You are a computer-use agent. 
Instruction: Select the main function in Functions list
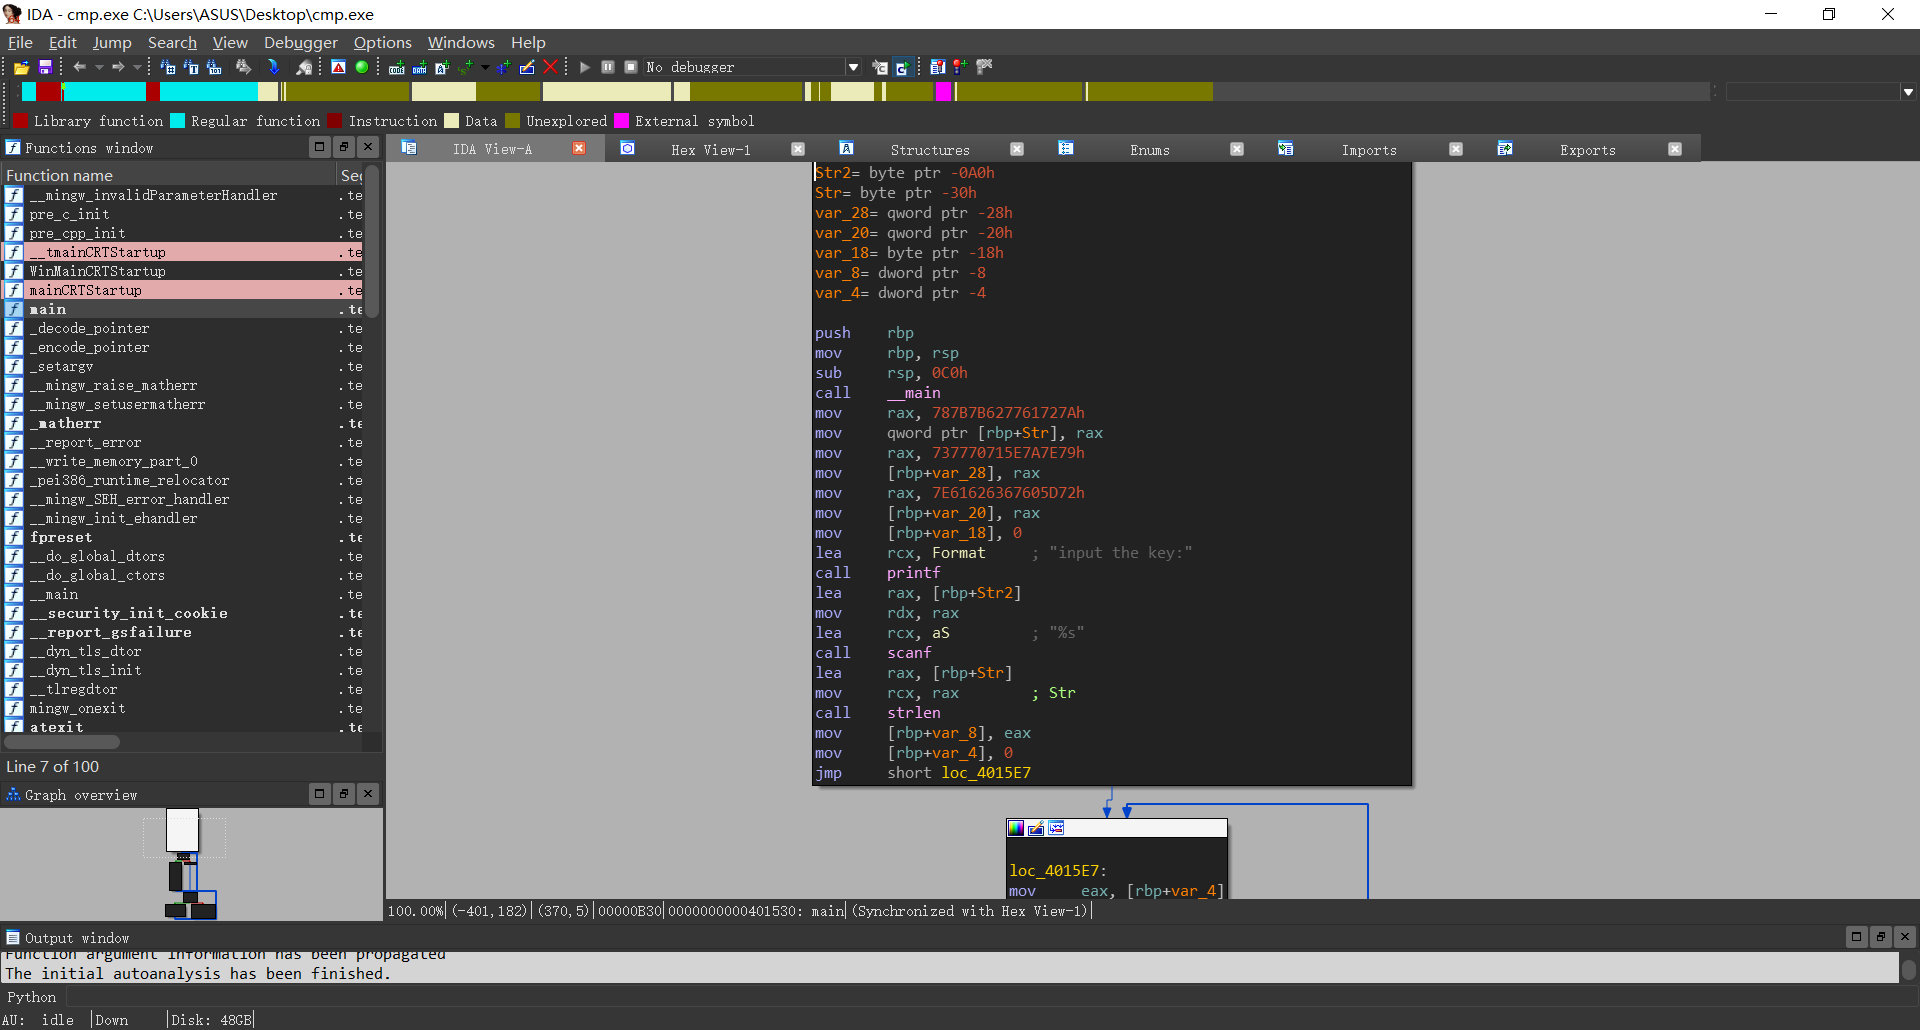coord(48,309)
